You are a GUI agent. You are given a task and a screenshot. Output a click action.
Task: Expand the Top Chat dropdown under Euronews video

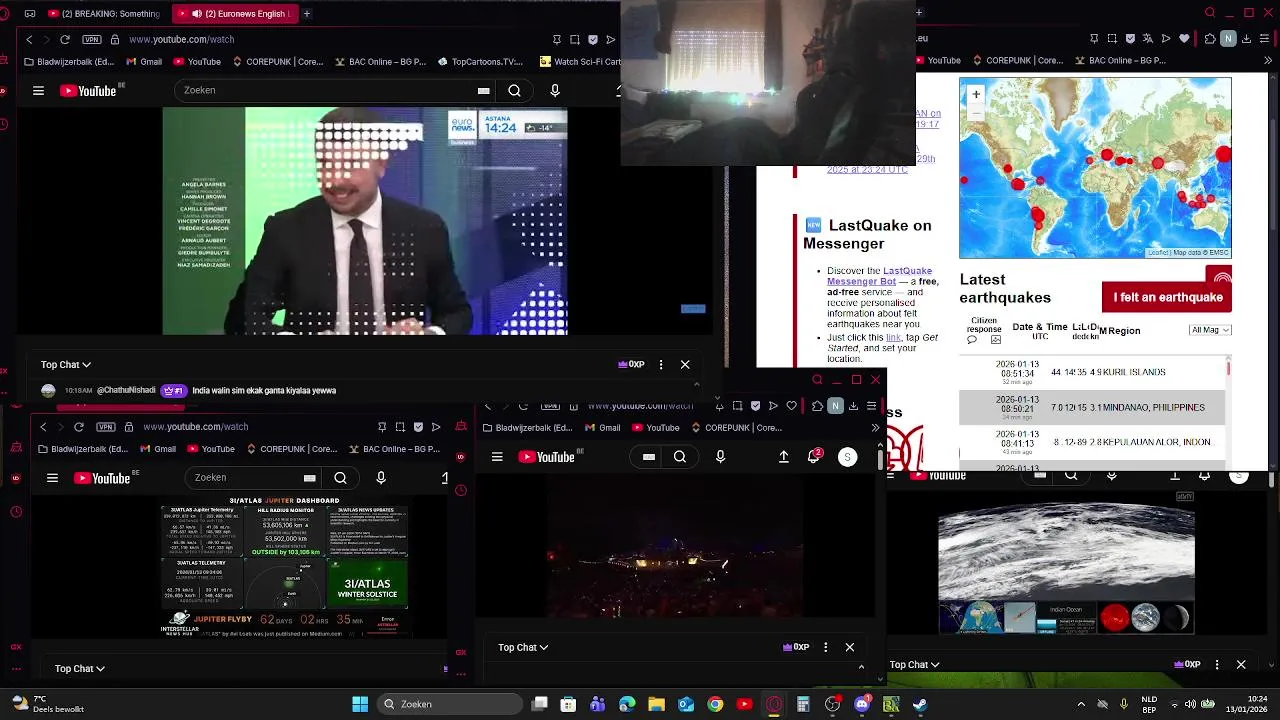click(x=66, y=365)
